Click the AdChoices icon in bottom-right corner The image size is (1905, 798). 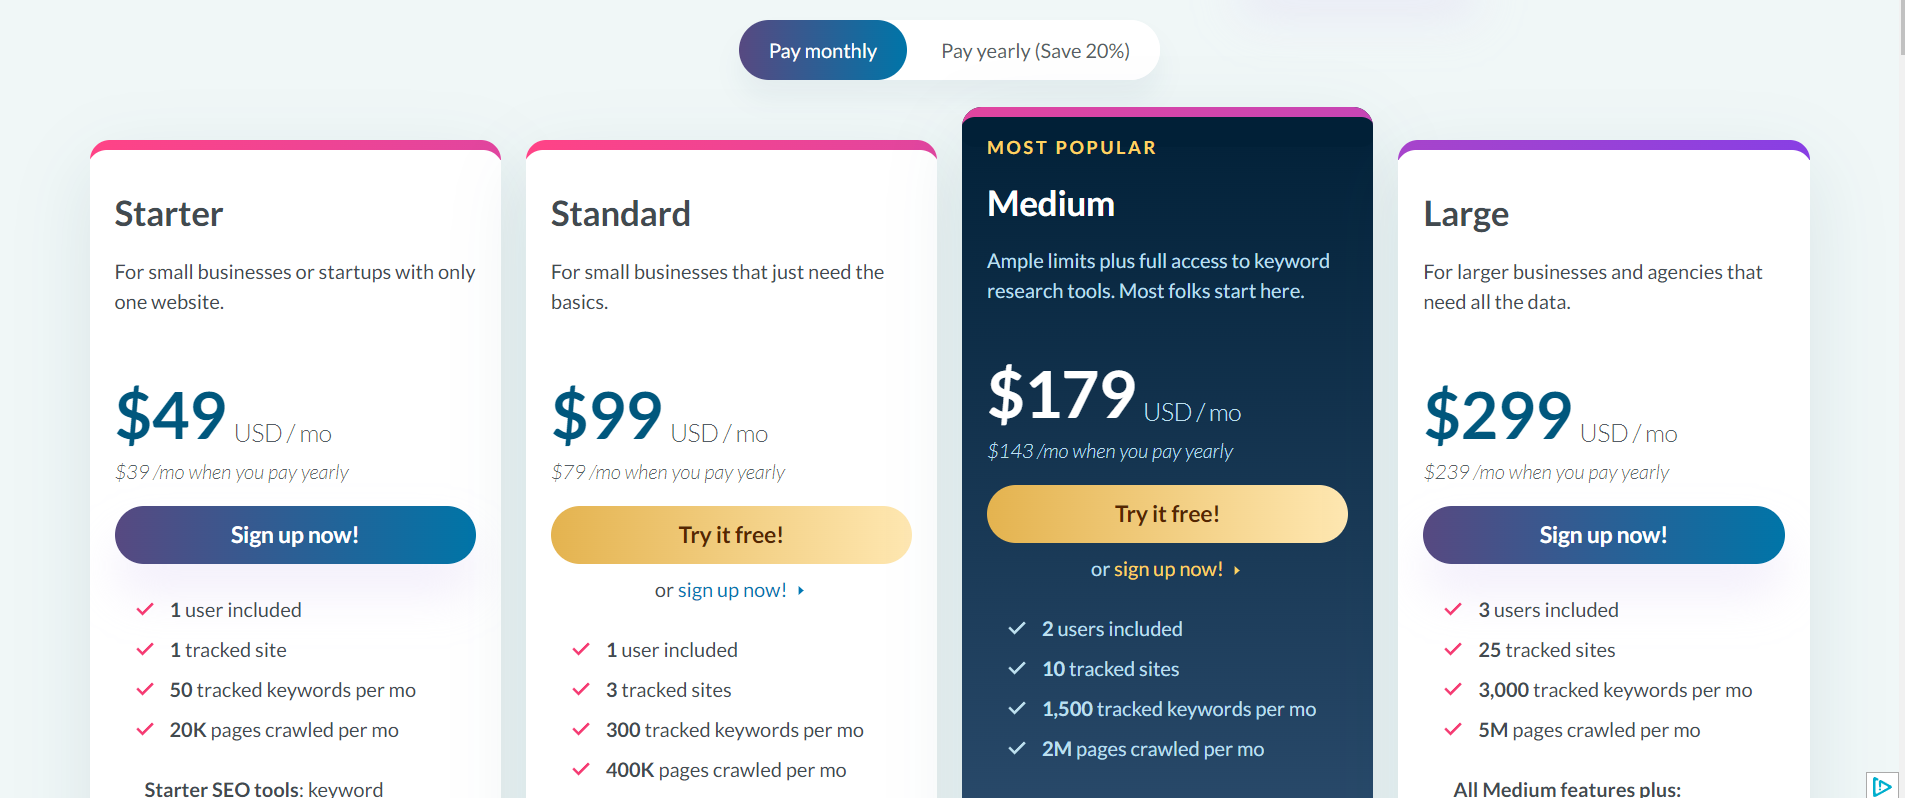(1884, 785)
